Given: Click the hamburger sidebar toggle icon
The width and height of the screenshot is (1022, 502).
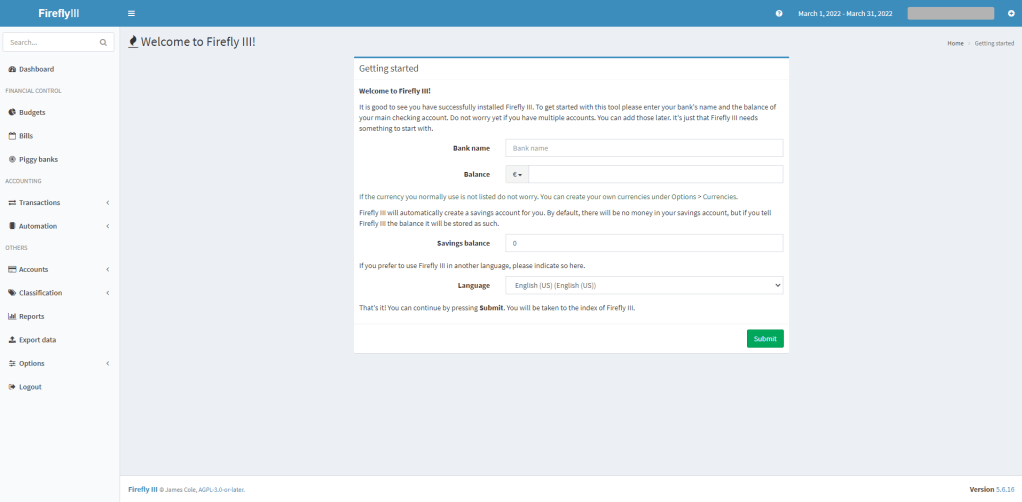Looking at the screenshot, I should (x=131, y=13).
